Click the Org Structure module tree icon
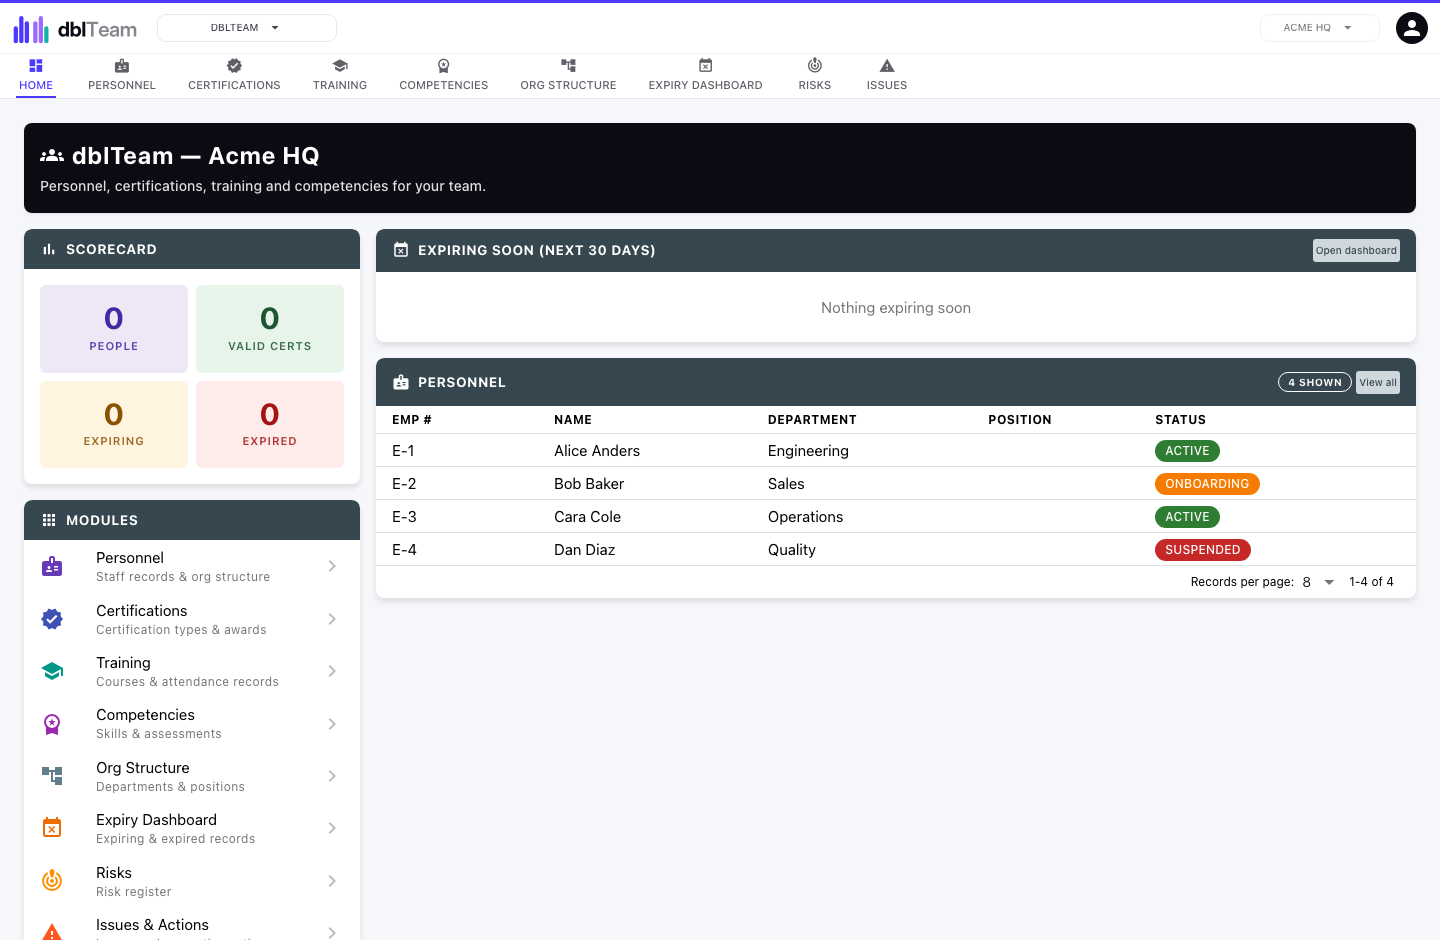 click(x=52, y=776)
